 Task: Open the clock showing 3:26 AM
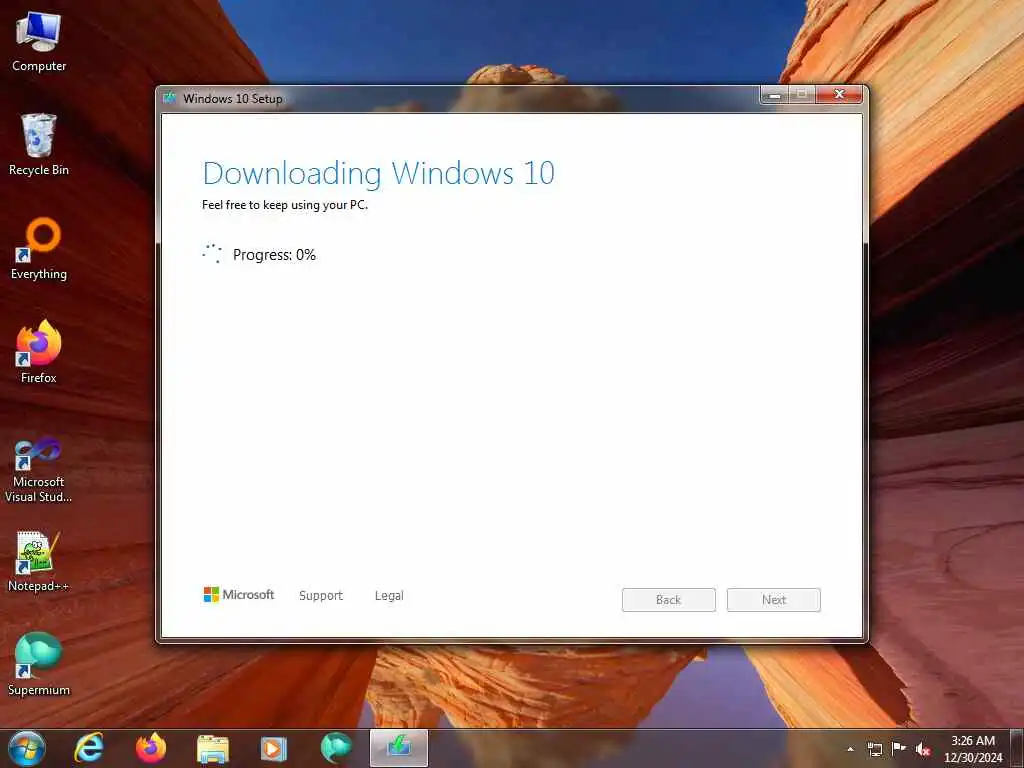pyautogui.click(x=972, y=749)
